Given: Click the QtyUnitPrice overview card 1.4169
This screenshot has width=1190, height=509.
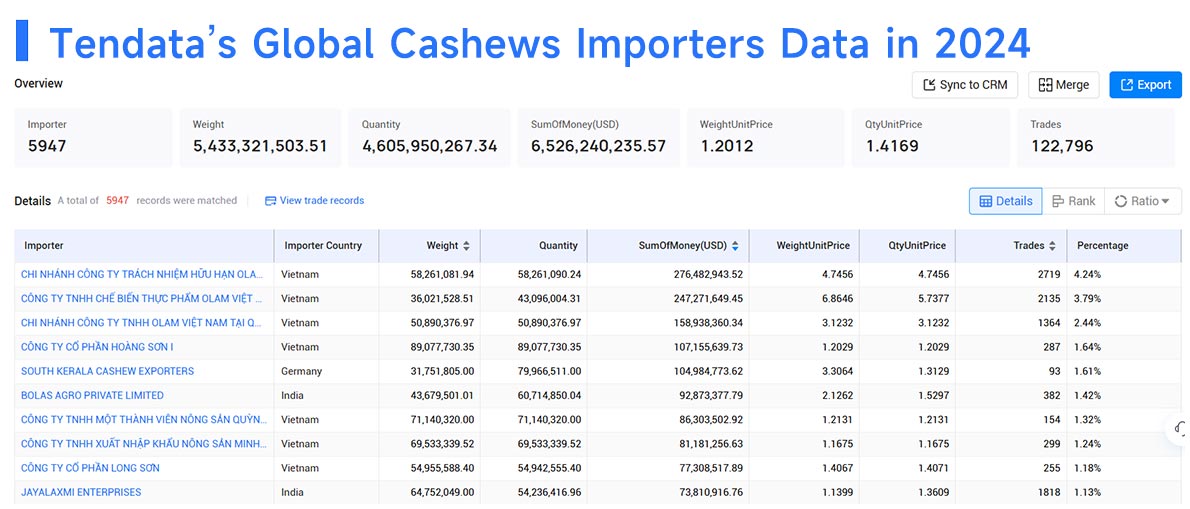Looking at the screenshot, I should [x=931, y=138].
